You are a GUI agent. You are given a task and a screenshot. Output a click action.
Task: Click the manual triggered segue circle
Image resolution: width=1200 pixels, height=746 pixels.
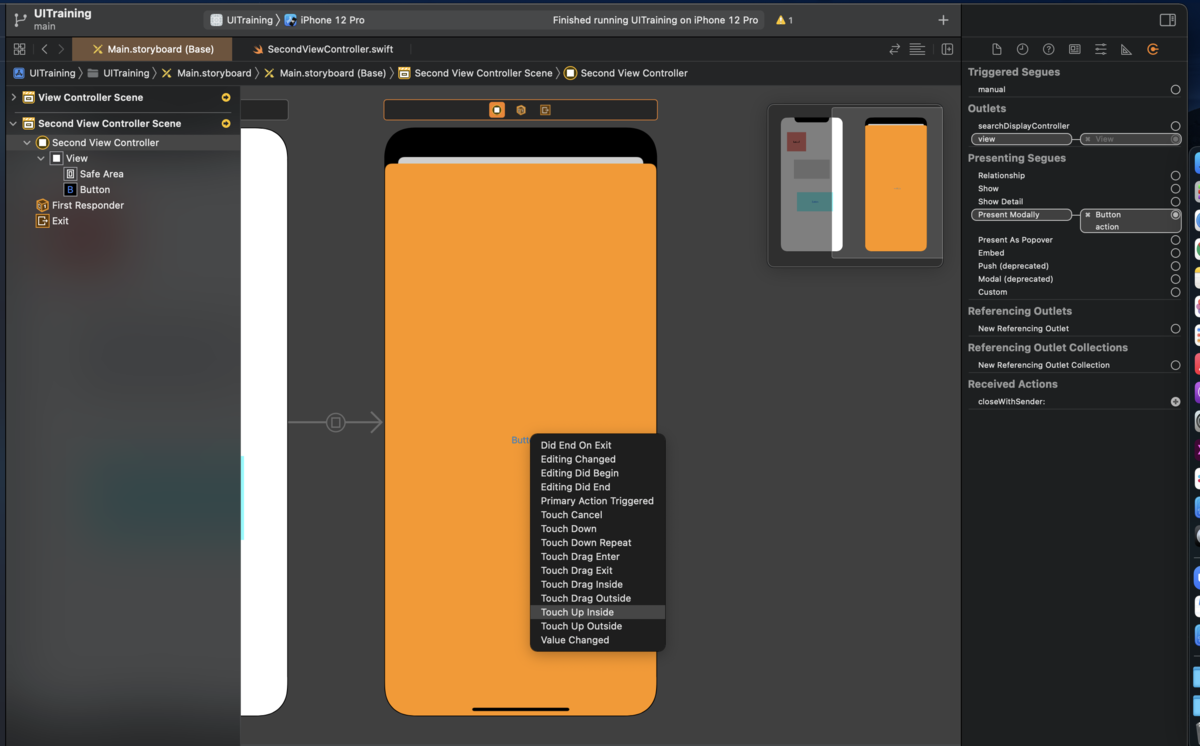pyautogui.click(x=1175, y=90)
